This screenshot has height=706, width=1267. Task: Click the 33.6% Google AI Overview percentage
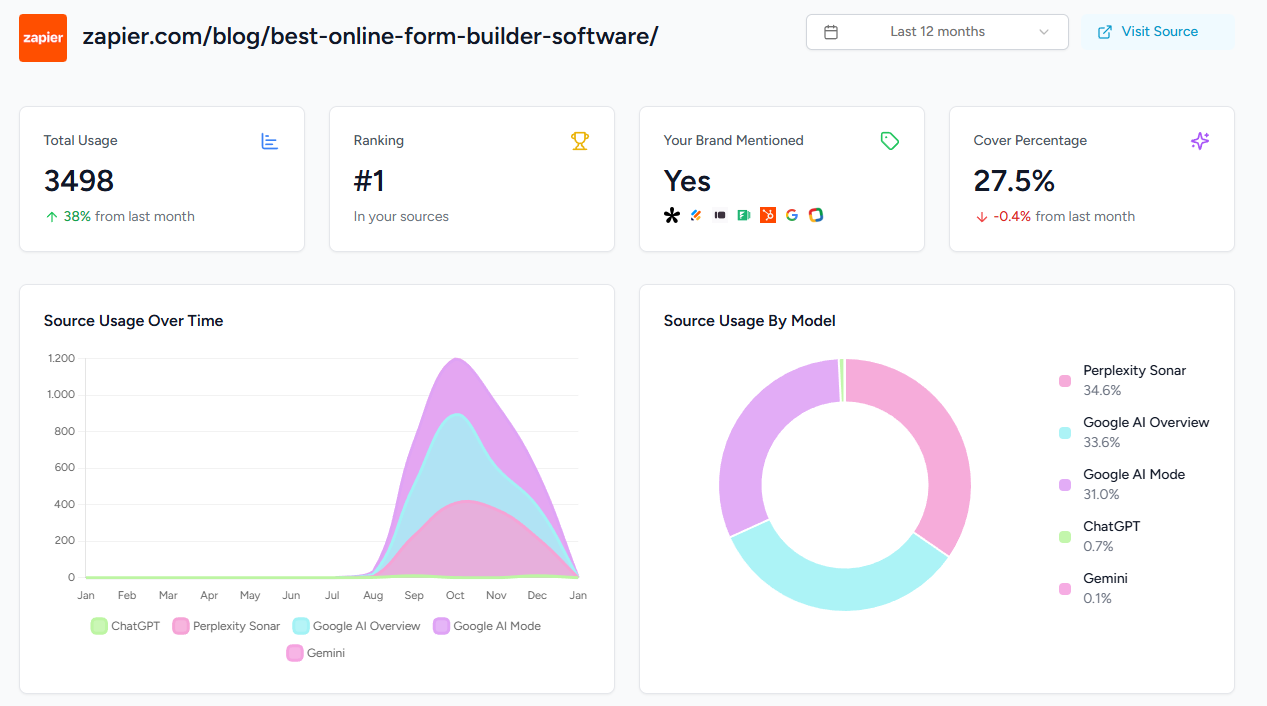[x=1102, y=442]
